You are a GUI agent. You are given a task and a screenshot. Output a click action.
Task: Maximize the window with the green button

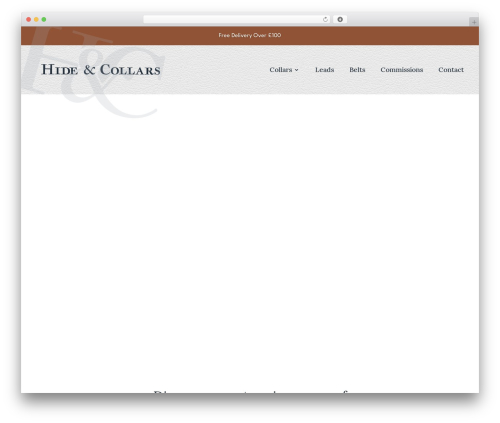click(x=44, y=19)
